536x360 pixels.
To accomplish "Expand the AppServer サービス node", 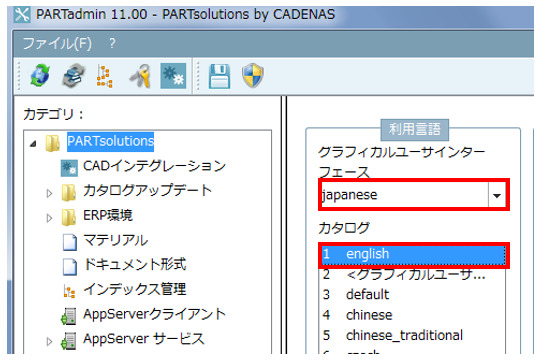I will pos(49,341).
